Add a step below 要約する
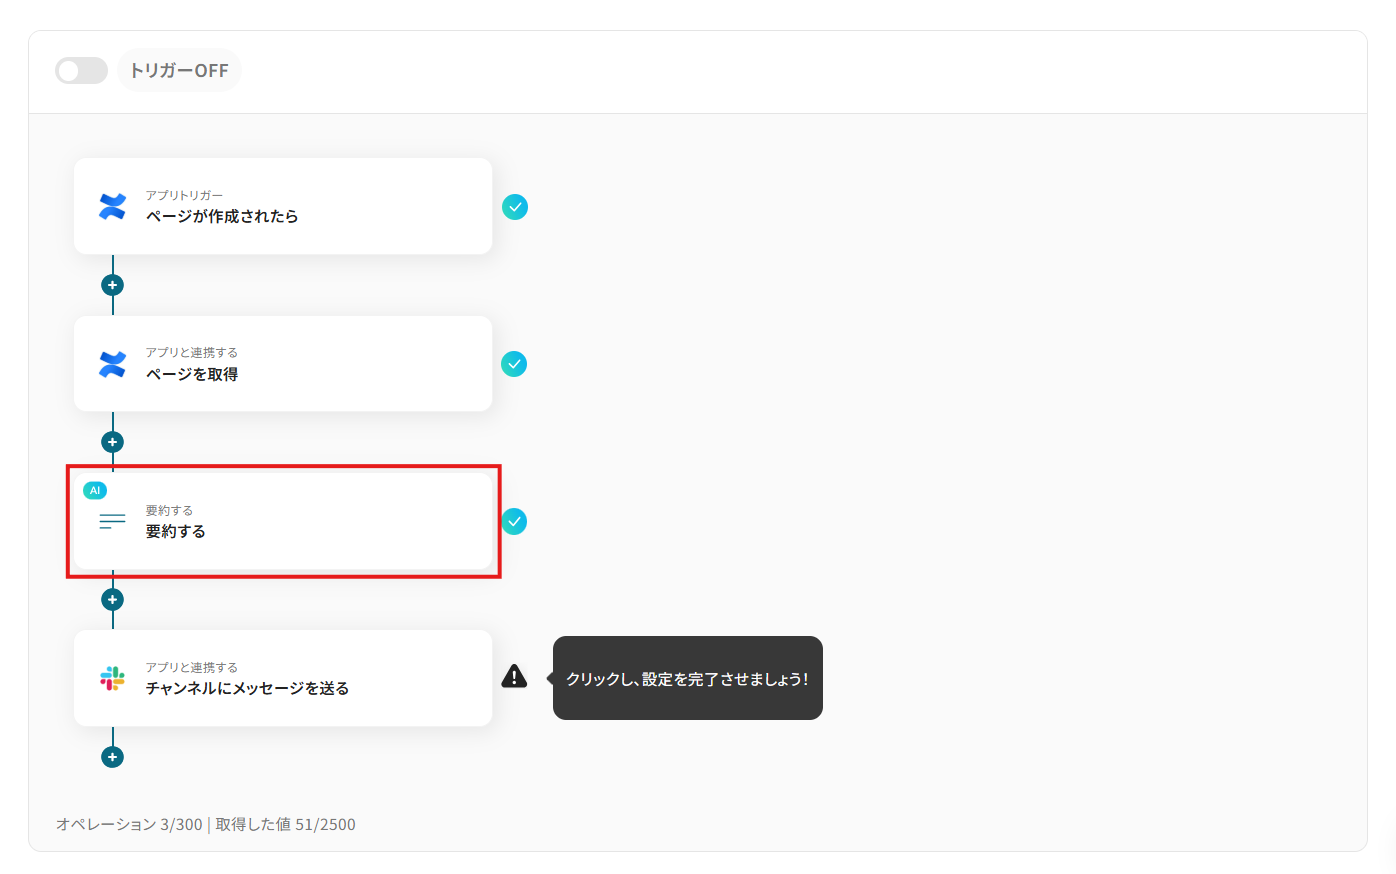 [113, 600]
